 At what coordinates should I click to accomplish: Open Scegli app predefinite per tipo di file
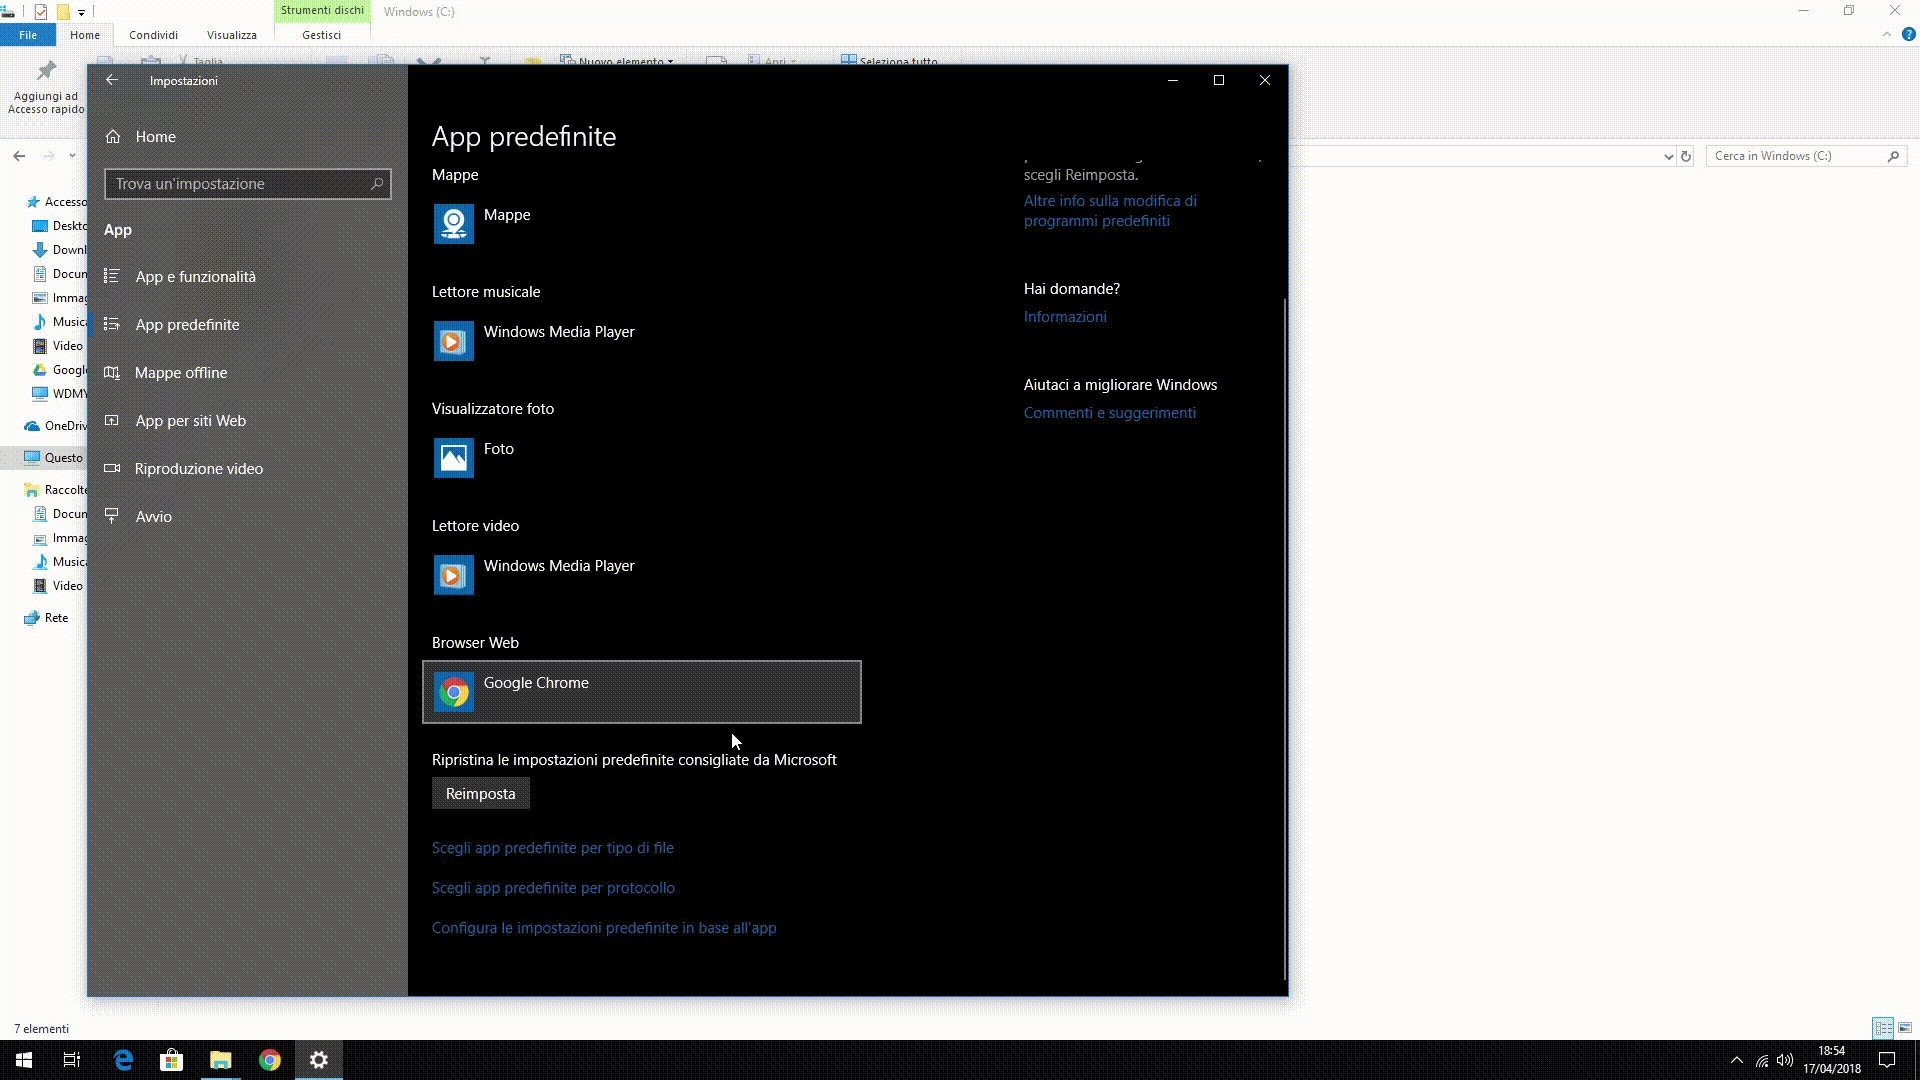[553, 847]
